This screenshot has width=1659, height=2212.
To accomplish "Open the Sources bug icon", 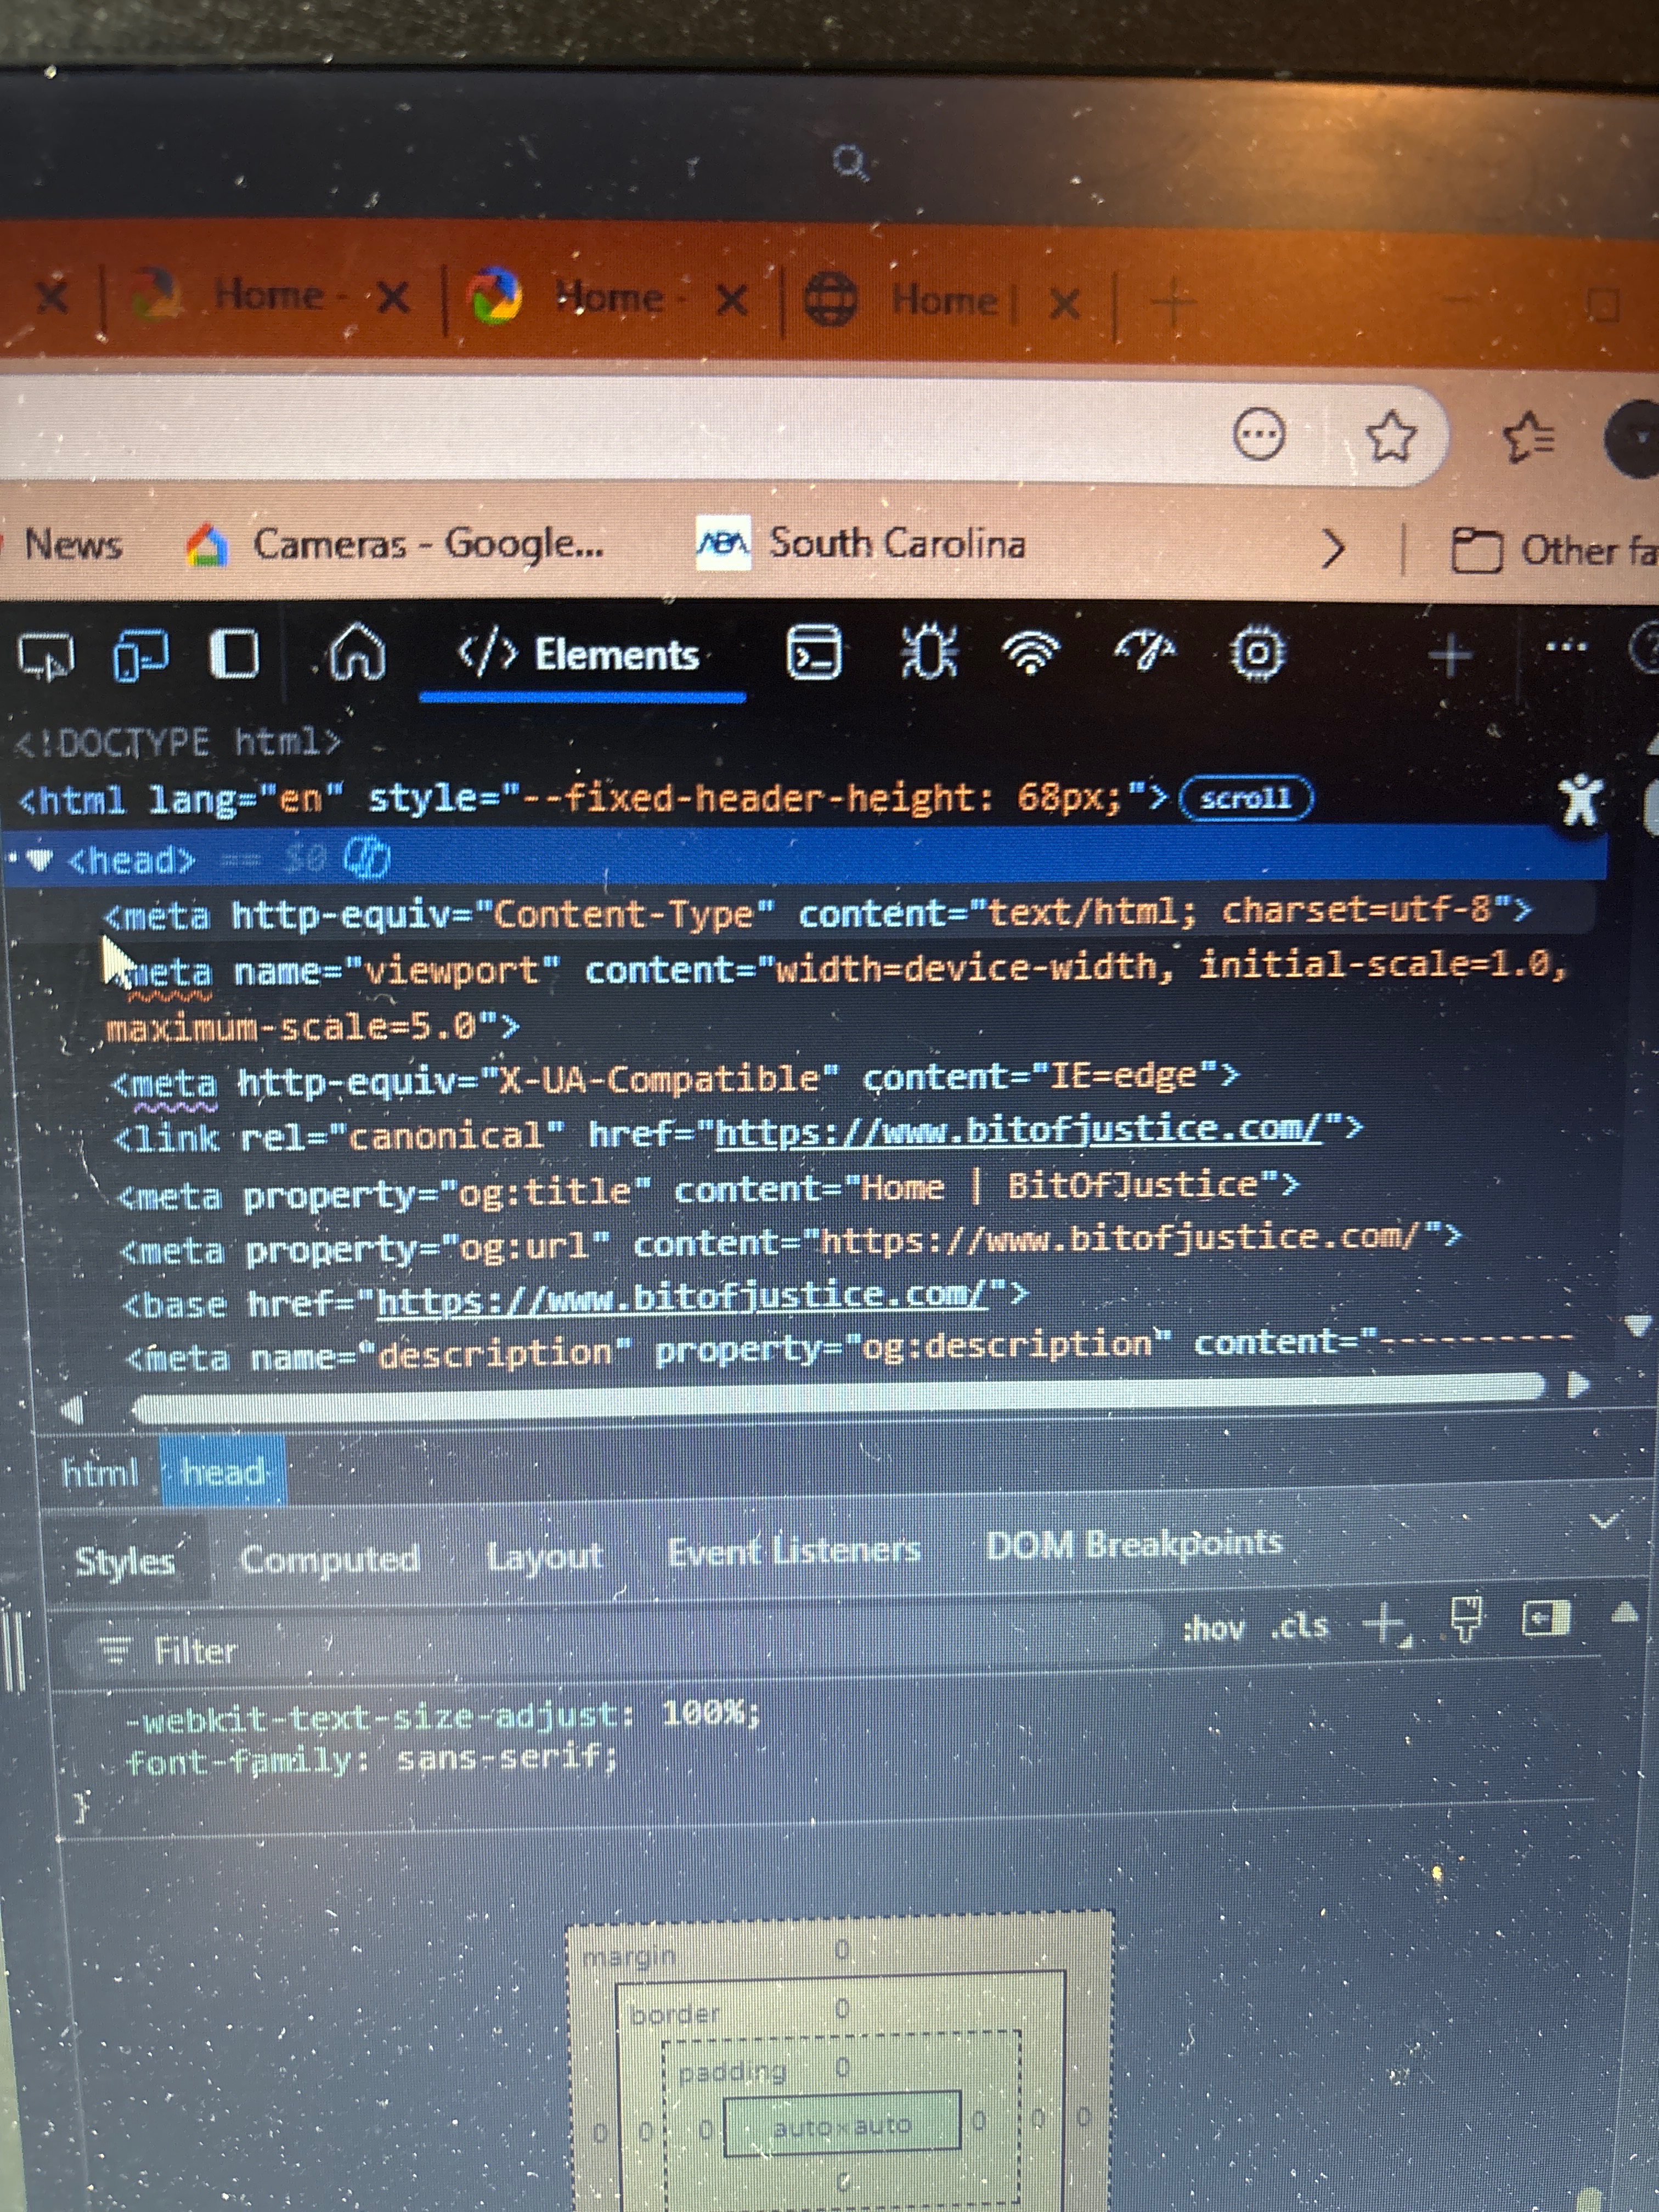I will (x=929, y=652).
